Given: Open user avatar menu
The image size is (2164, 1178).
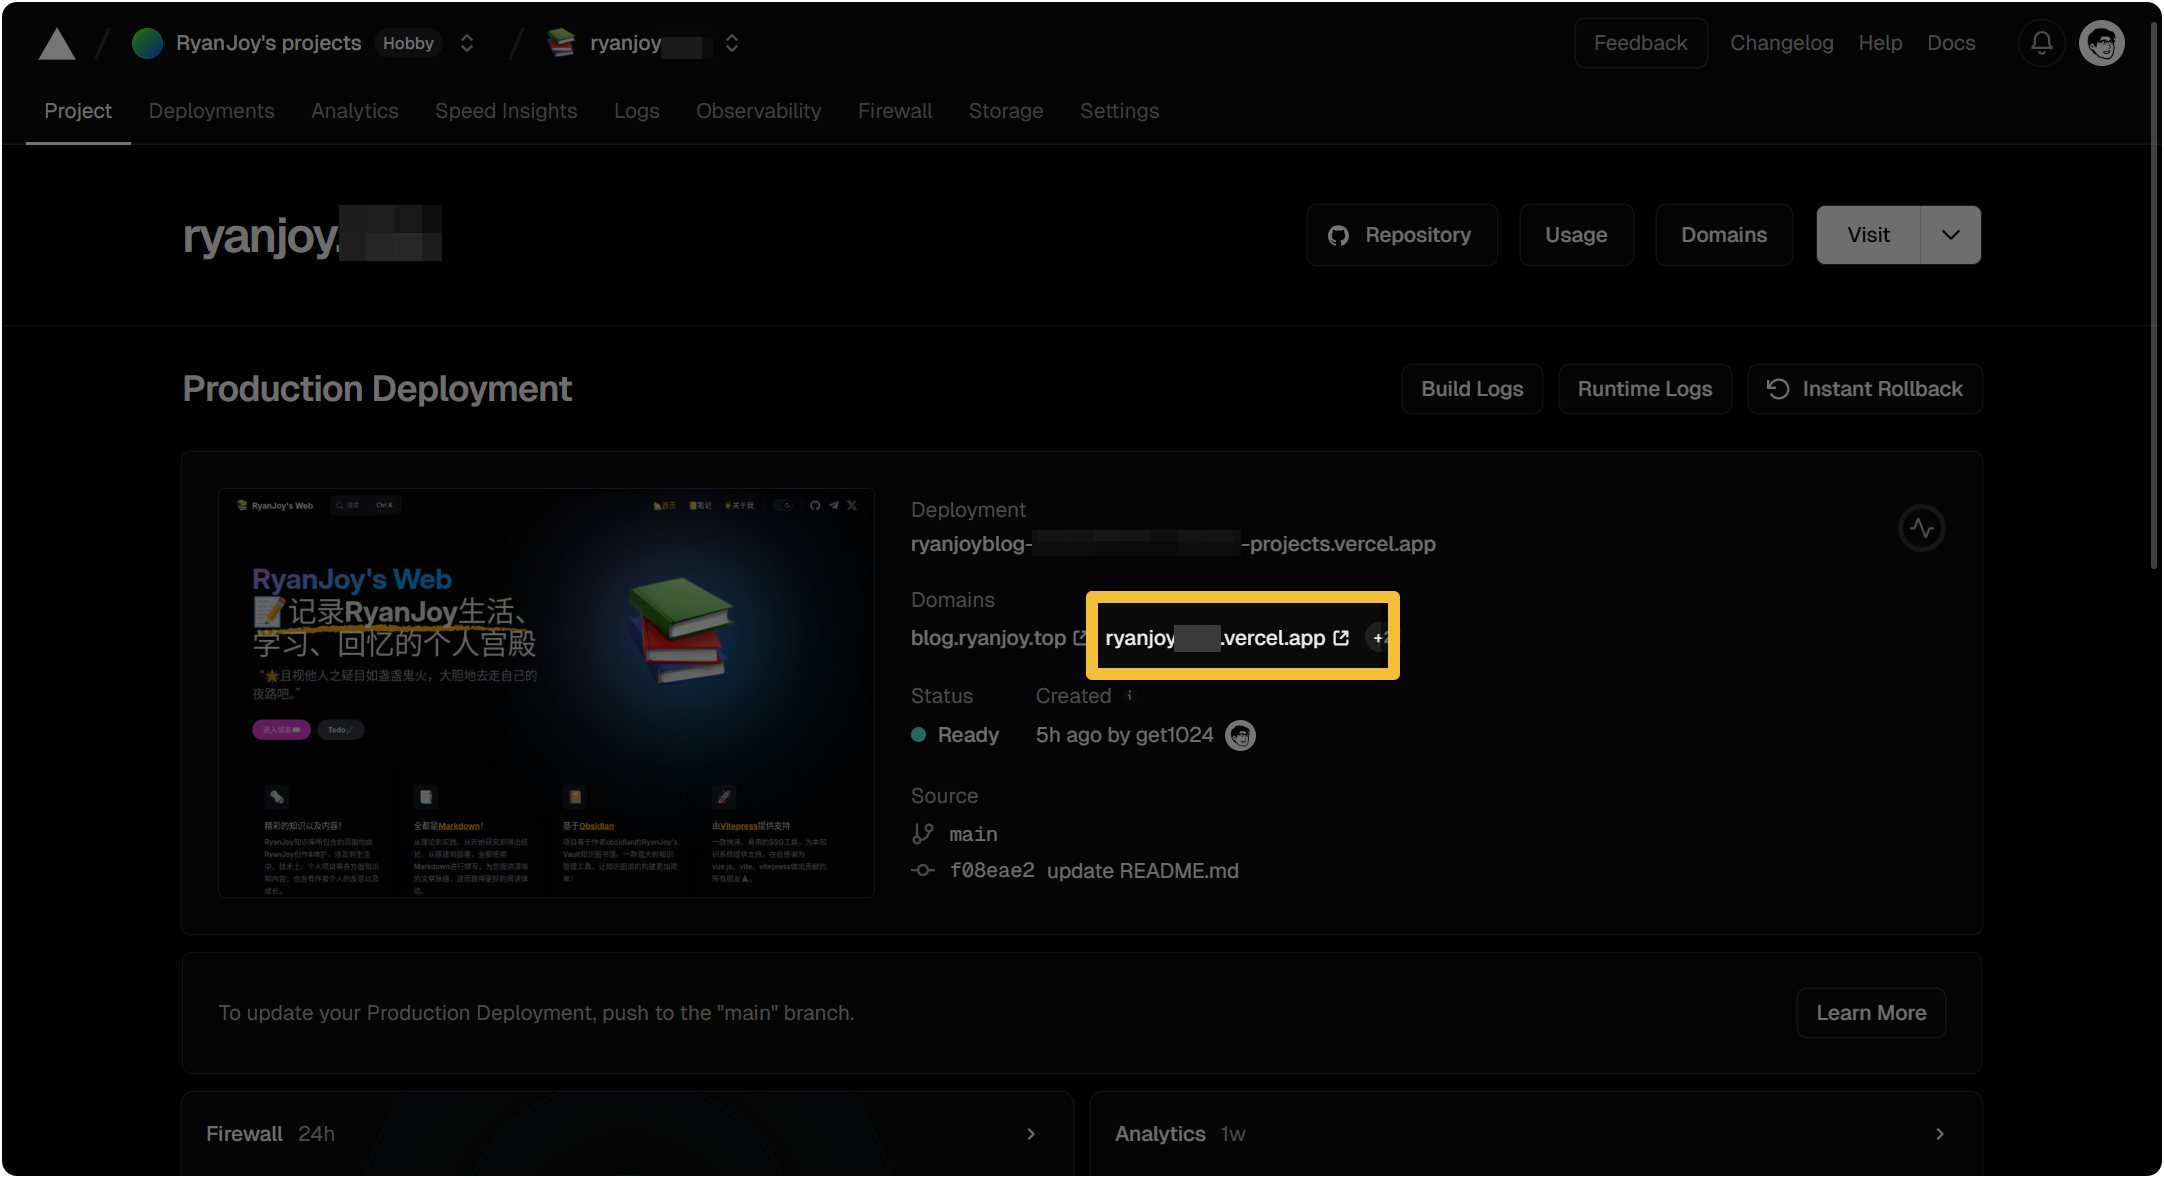Looking at the screenshot, I should pos(2101,43).
